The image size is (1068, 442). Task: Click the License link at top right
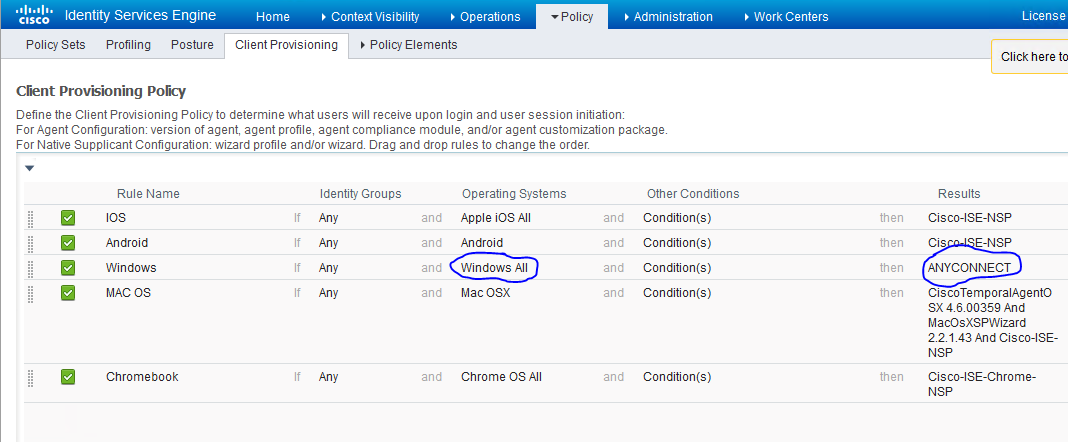[x=1043, y=16]
